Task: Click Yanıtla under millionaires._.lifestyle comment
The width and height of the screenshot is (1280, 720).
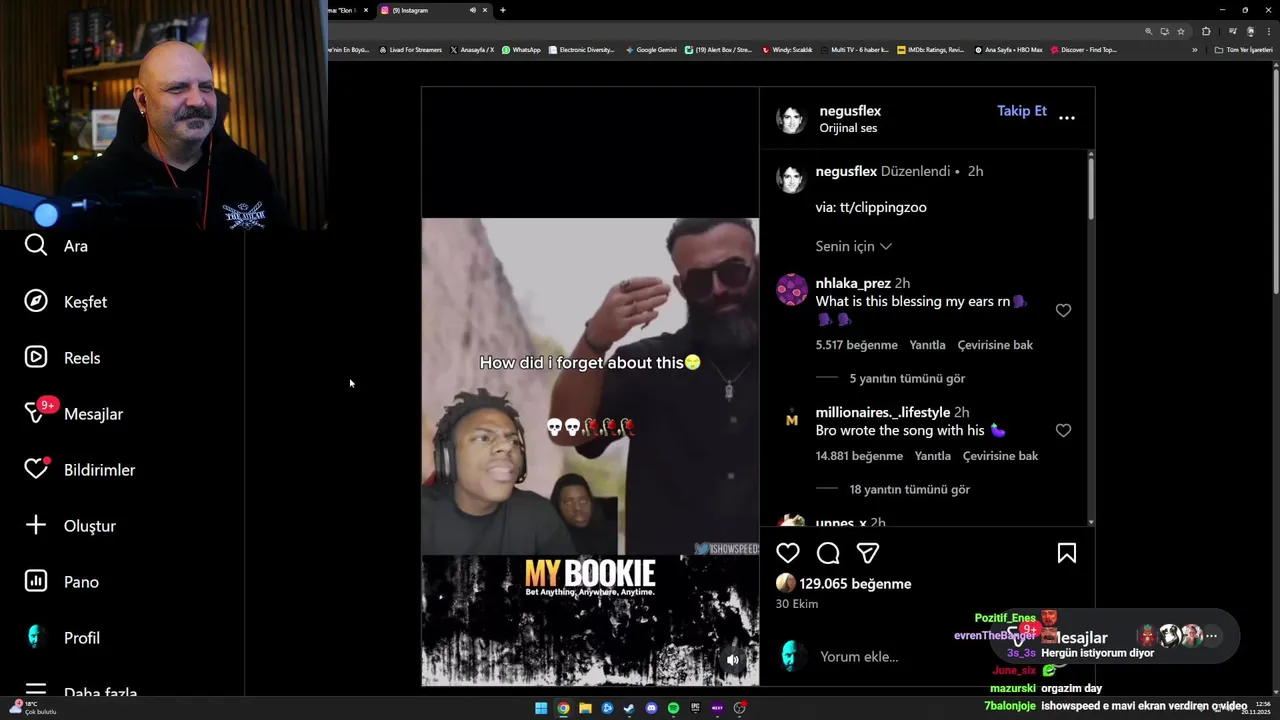Action: pyautogui.click(x=932, y=456)
